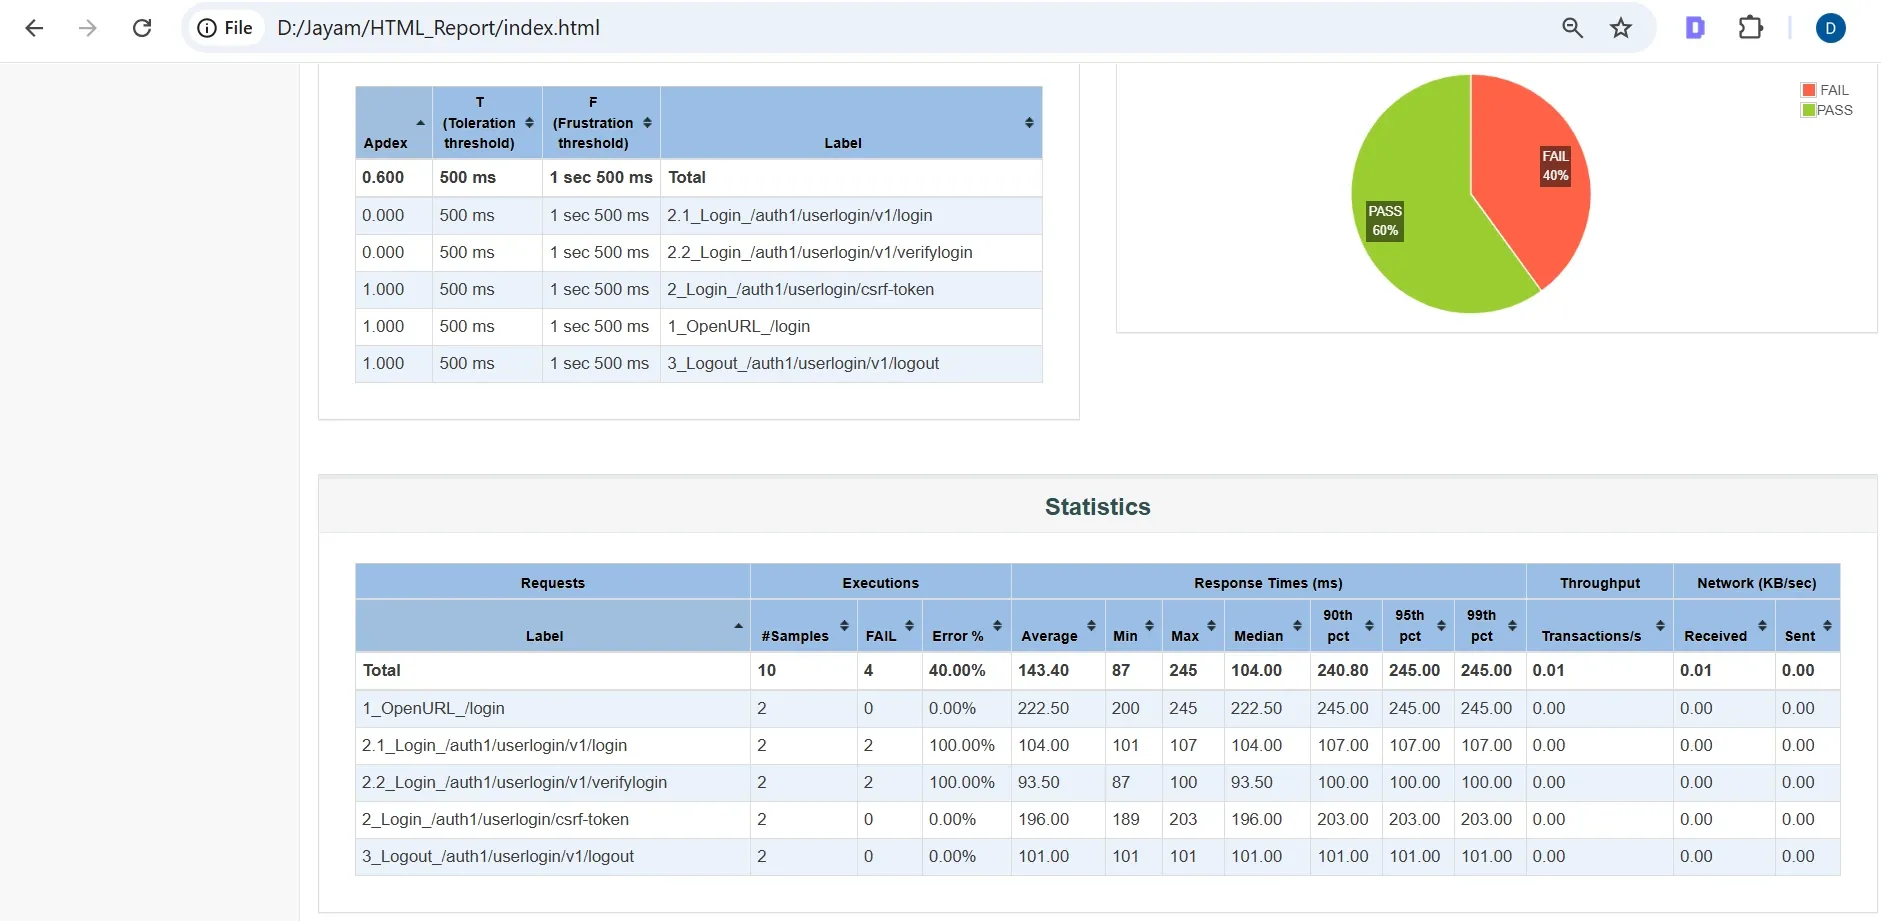Click Statistics row label 3_Logout
The width and height of the screenshot is (1881, 921).
[x=498, y=856]
